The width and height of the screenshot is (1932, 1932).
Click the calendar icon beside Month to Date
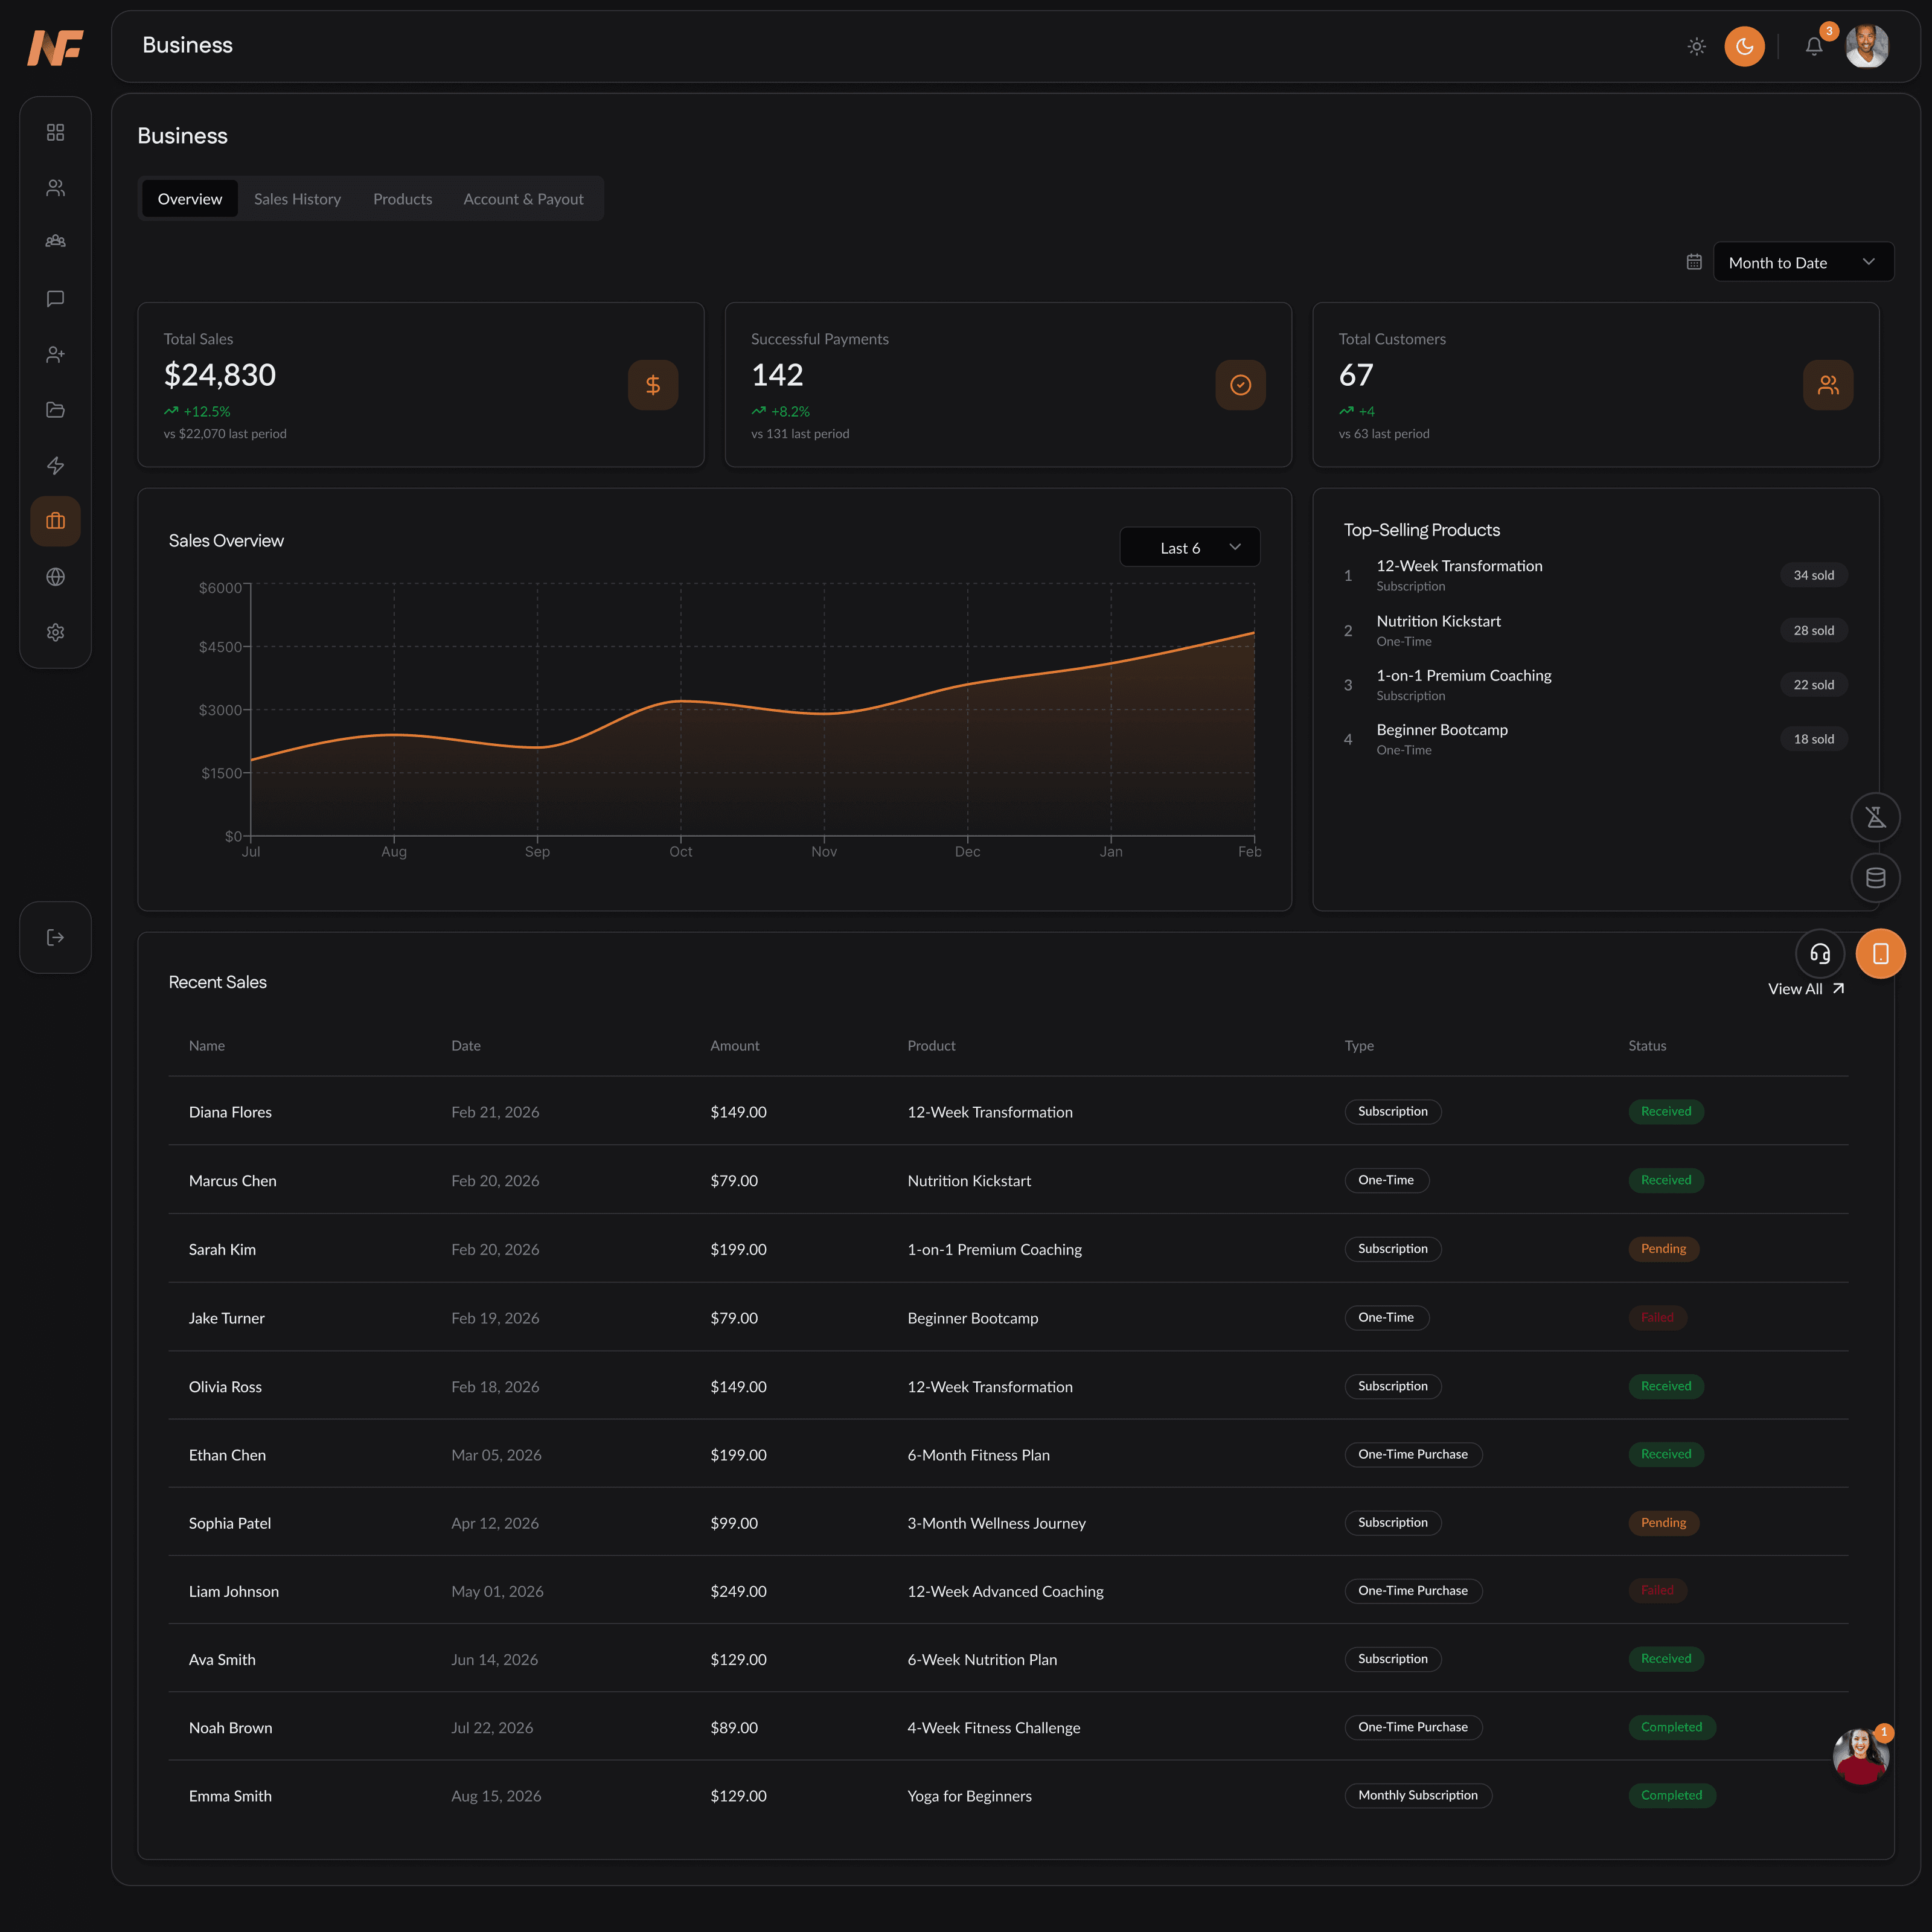coord(1694,262)
